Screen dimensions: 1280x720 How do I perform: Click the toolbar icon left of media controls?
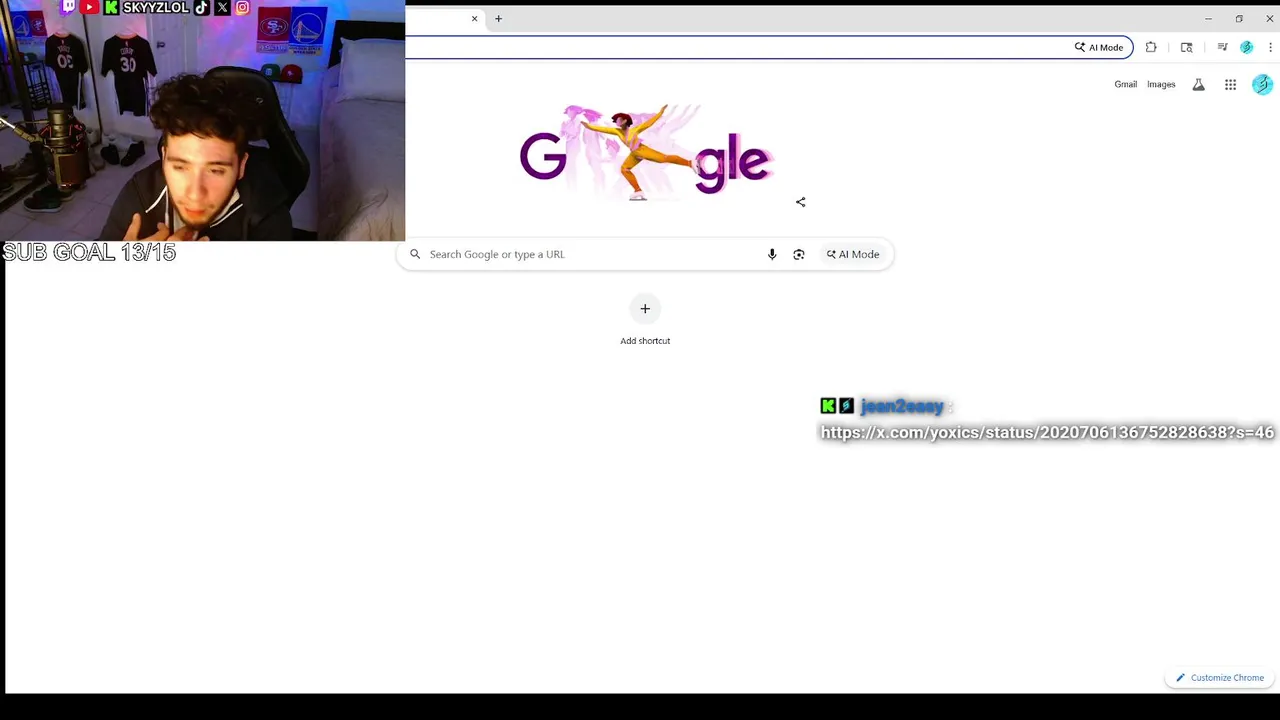tap(1187, 47)
